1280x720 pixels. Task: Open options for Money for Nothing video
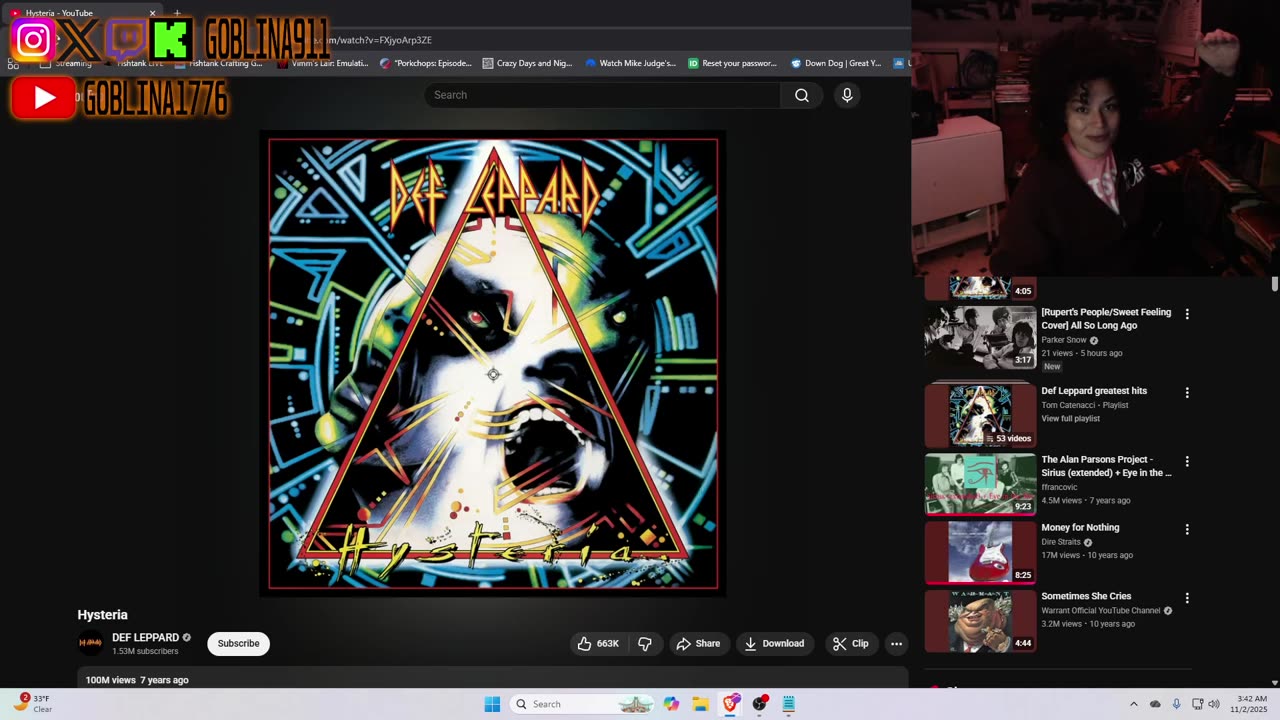1187,530
